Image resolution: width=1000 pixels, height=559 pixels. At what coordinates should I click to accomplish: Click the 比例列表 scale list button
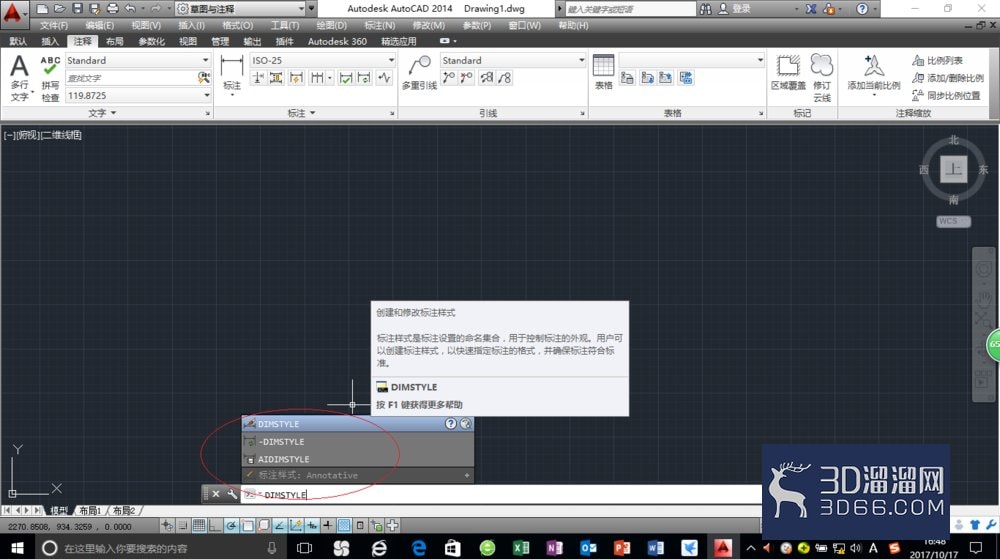click(x=937, y=61)
